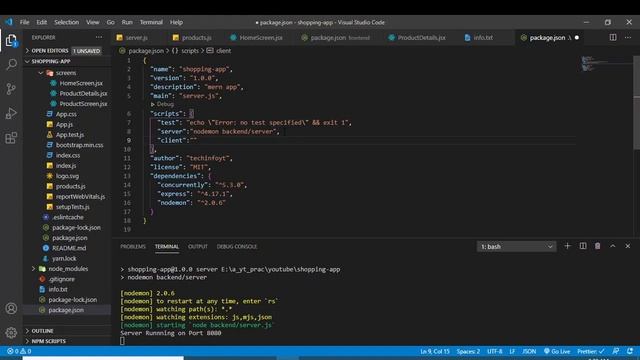Open the Manage gear settings

tap(11, 332)
